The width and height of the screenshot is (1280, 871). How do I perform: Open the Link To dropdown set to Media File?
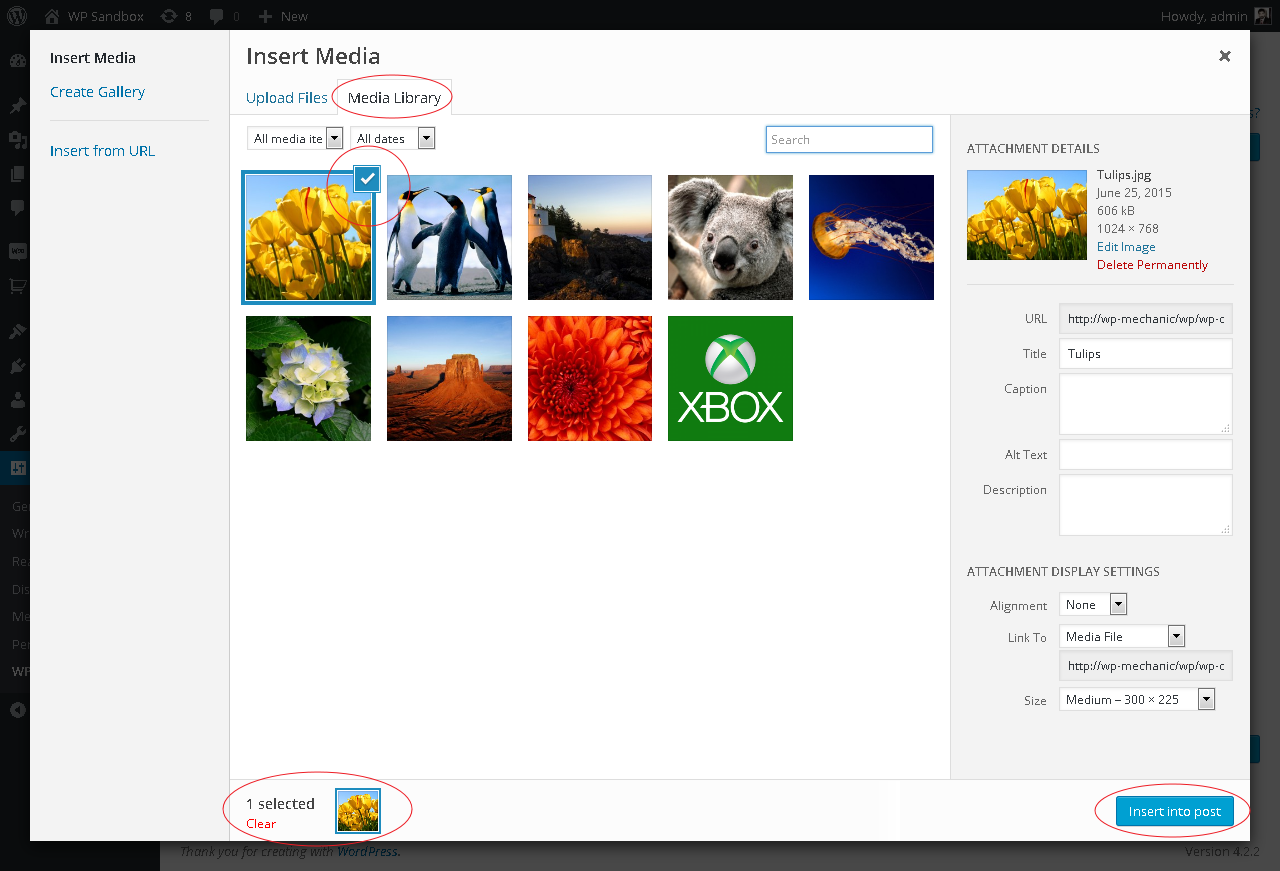(1122, 636)
